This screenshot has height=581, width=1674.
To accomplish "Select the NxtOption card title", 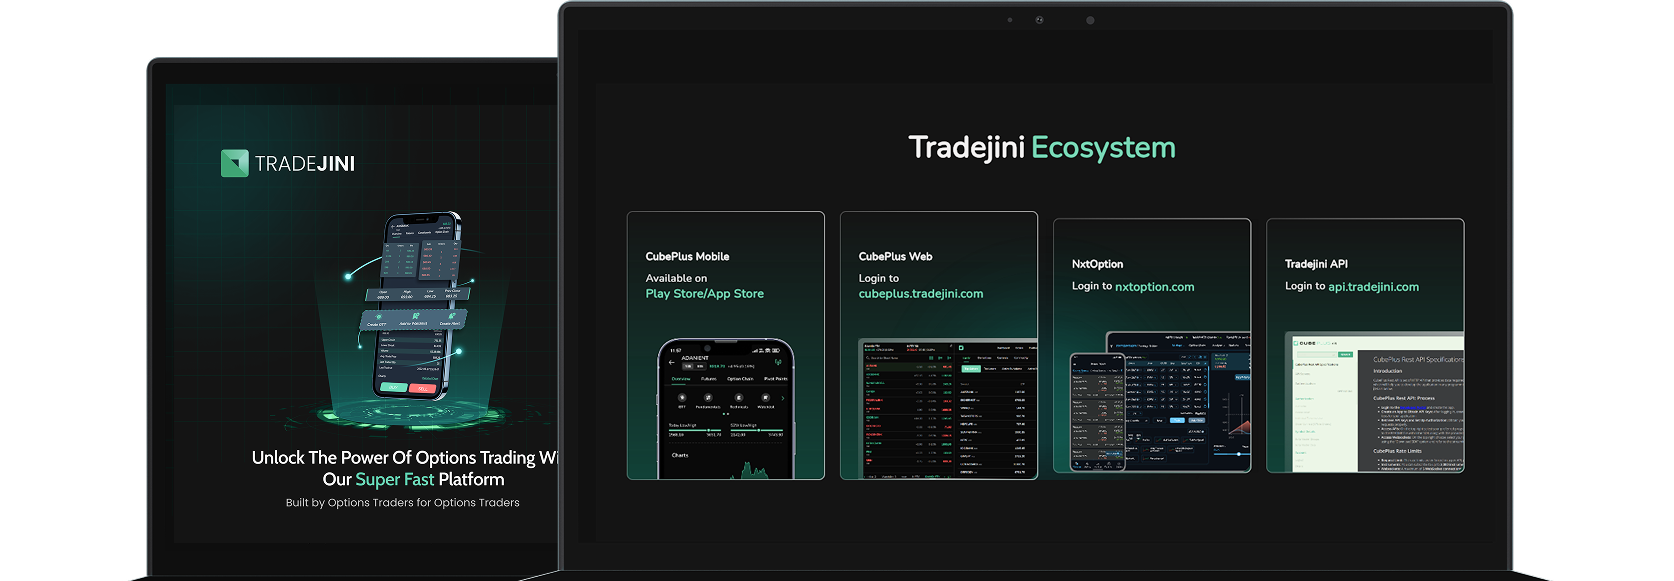I will tap(1097, 264).
